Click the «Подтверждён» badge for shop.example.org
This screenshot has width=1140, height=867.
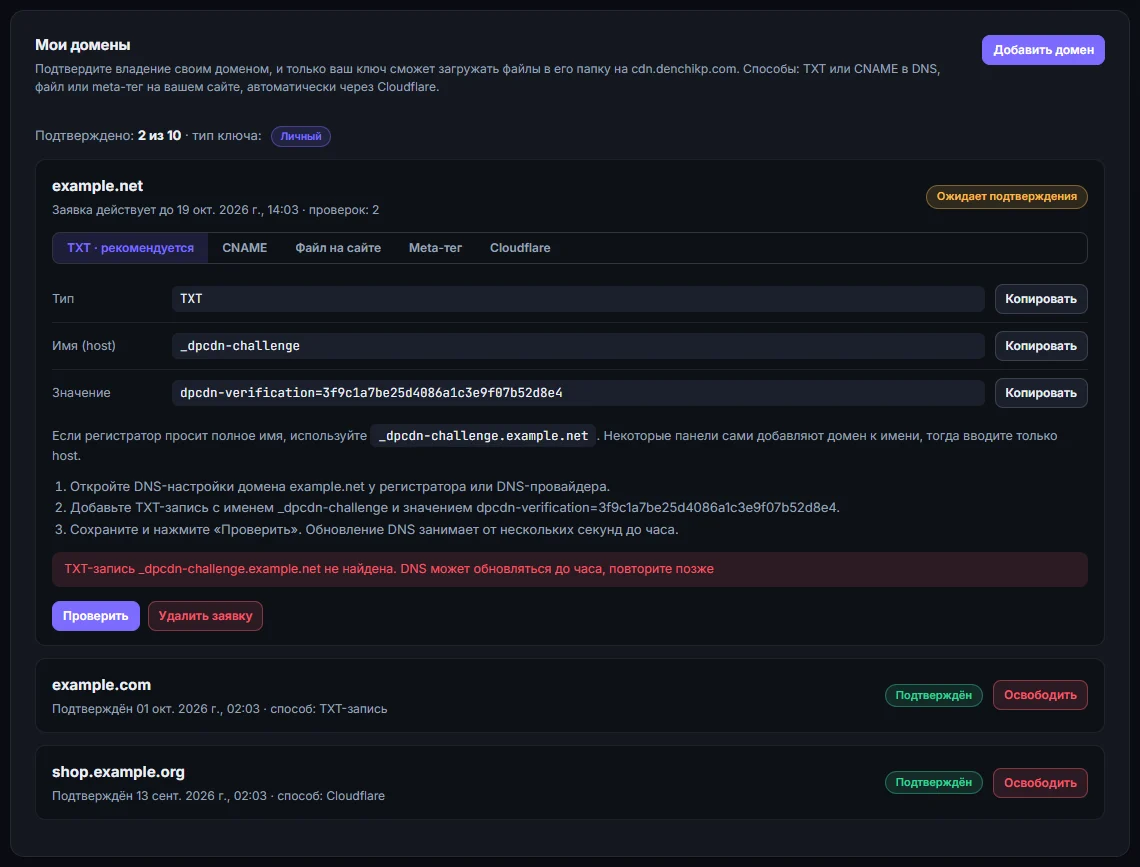934,783
